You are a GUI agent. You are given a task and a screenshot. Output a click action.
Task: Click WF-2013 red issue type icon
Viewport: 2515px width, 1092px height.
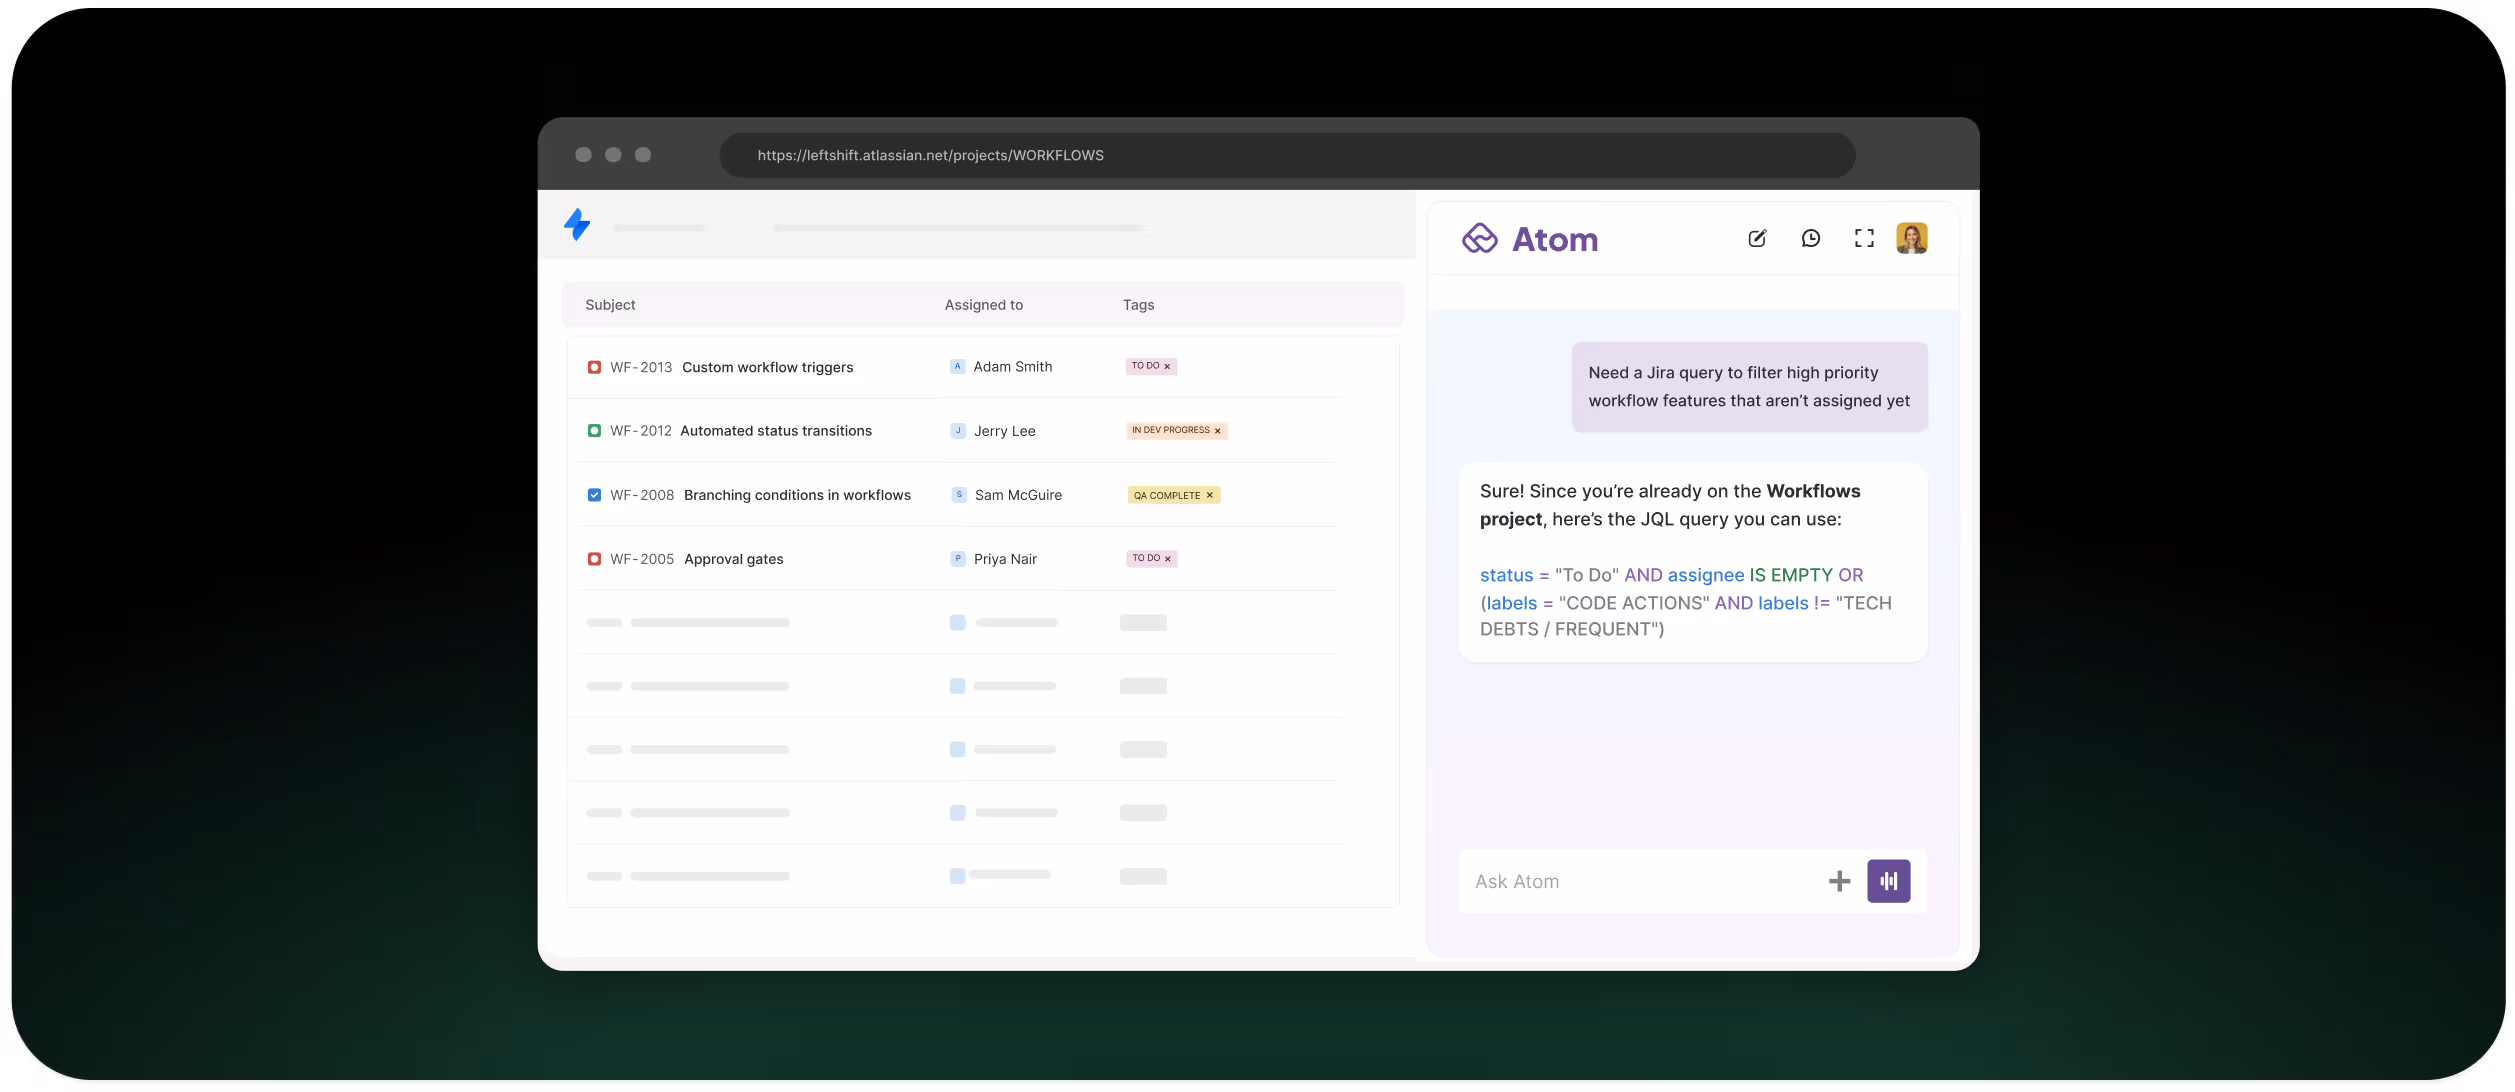tap(594, 367)
